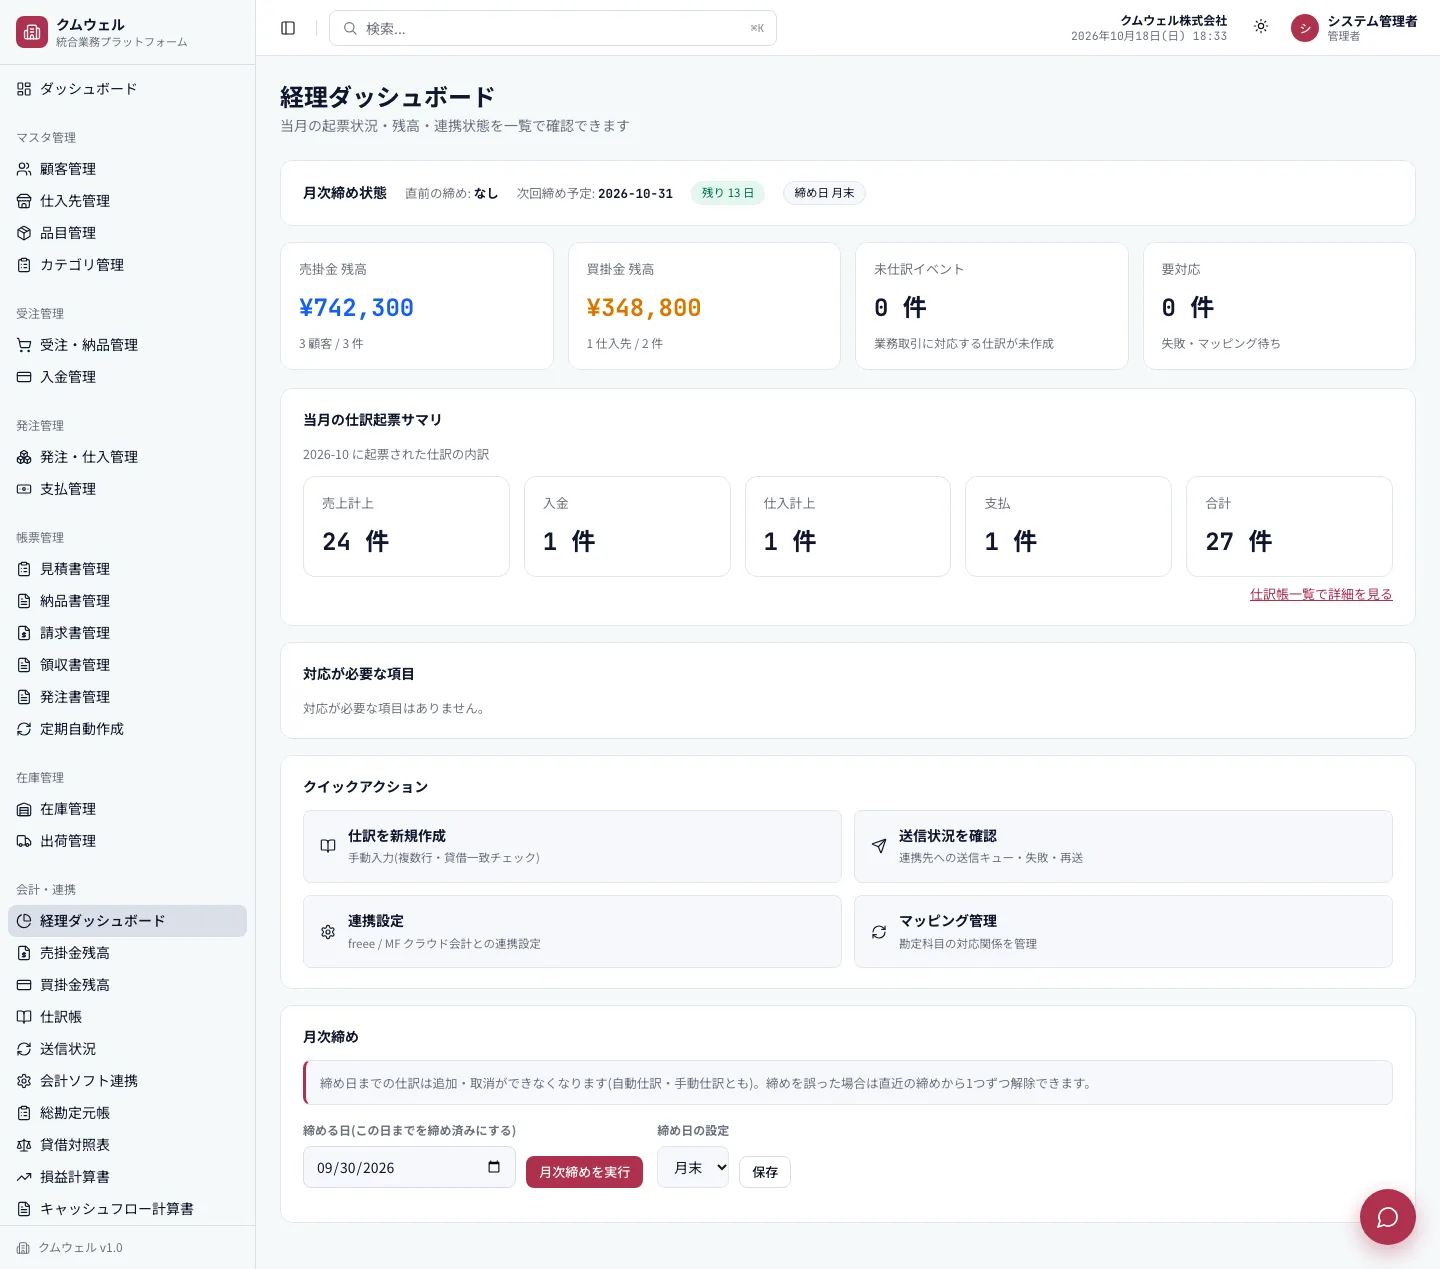Click the 2026-10-31 next closing date

(635, 193)
